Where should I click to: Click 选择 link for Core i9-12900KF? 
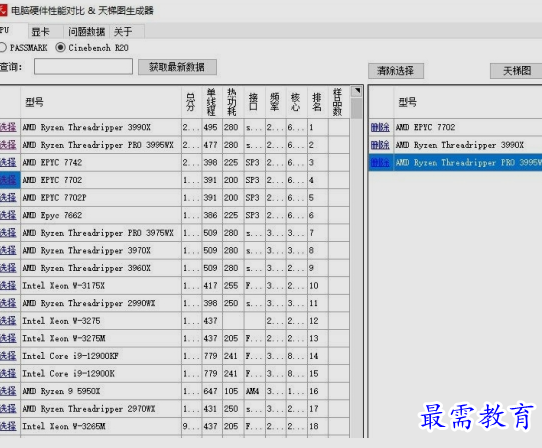click(x=8, y=356)
